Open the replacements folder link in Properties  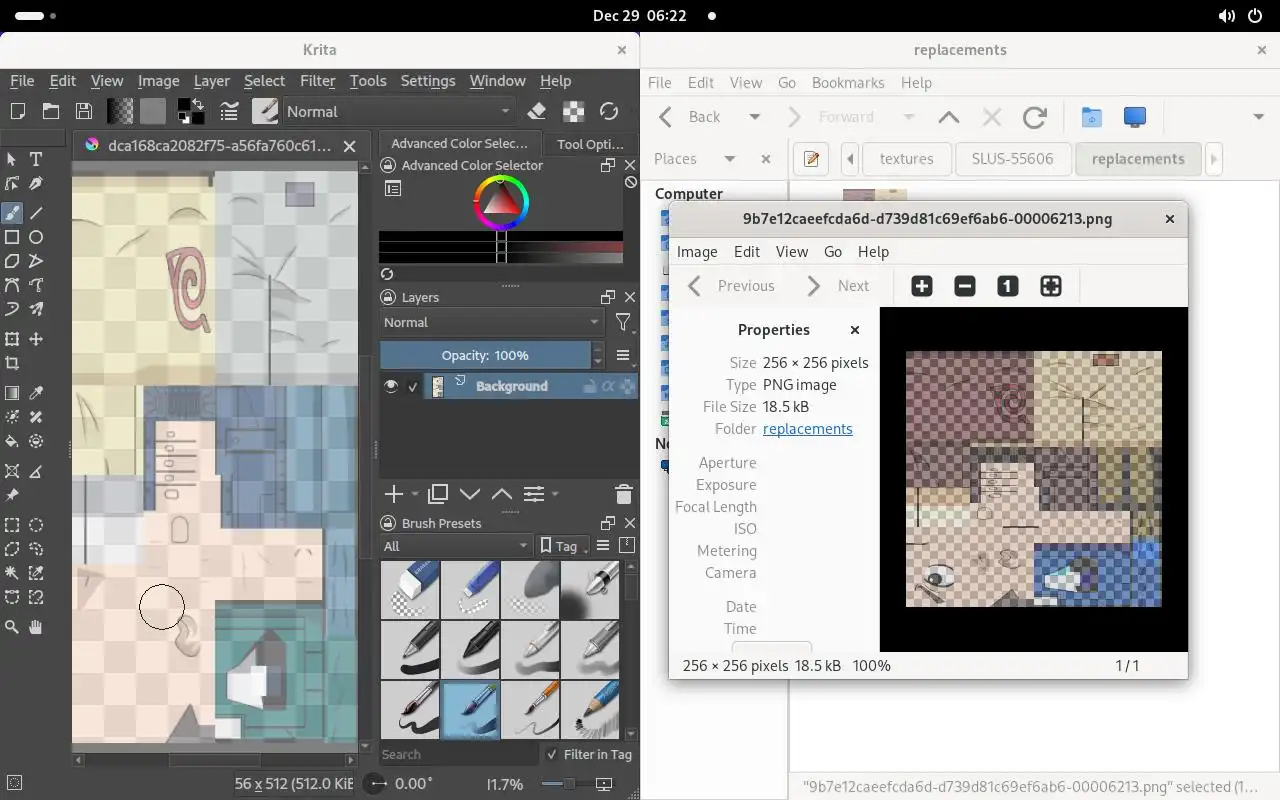[x=808, y=429]
